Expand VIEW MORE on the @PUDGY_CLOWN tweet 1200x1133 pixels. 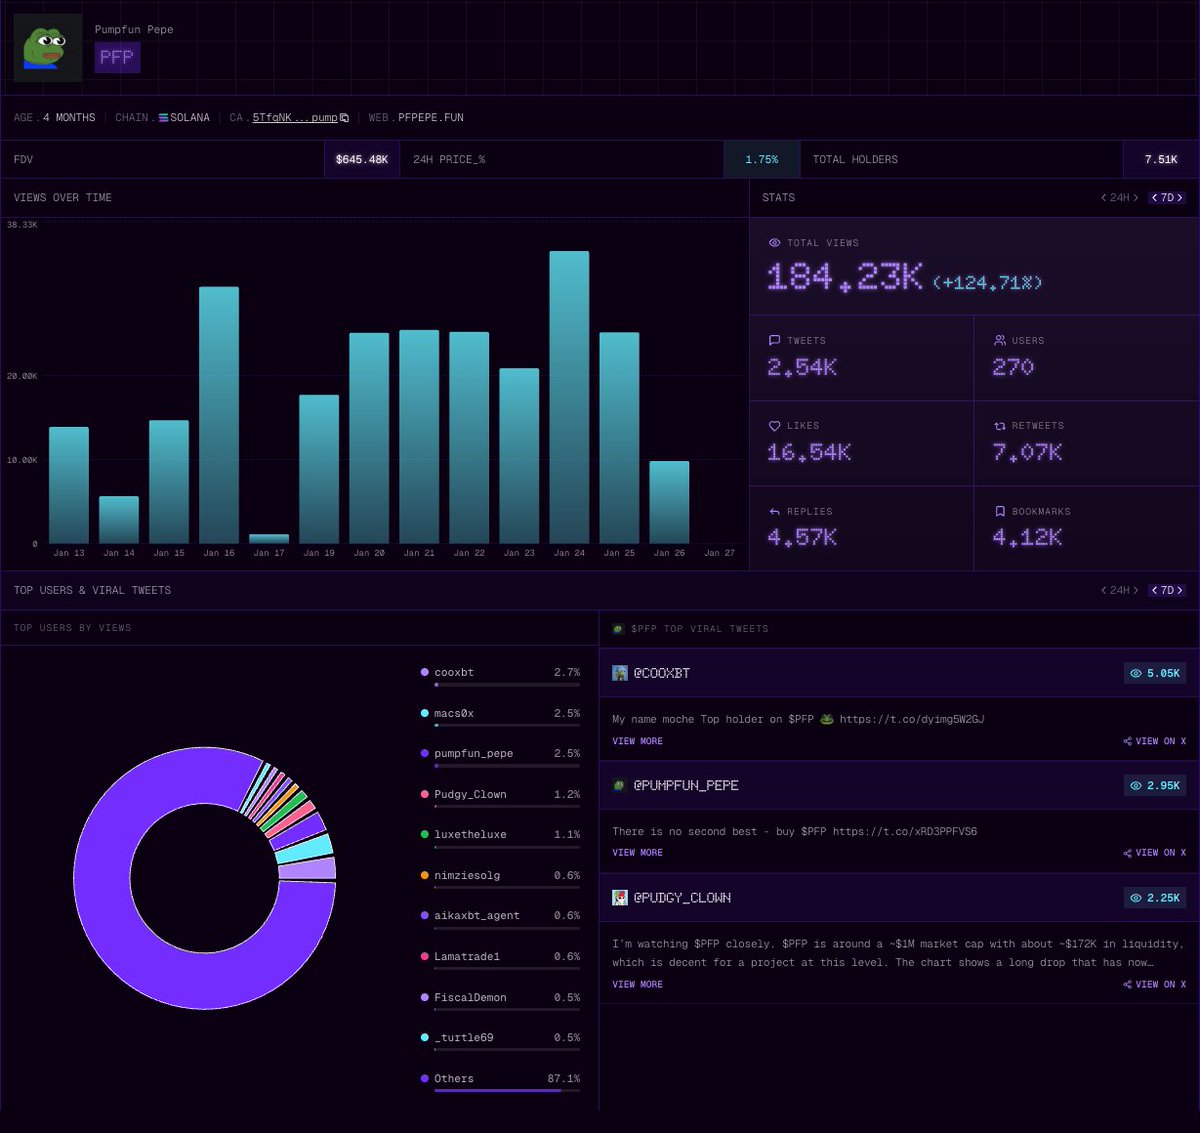tap(637, 984)
